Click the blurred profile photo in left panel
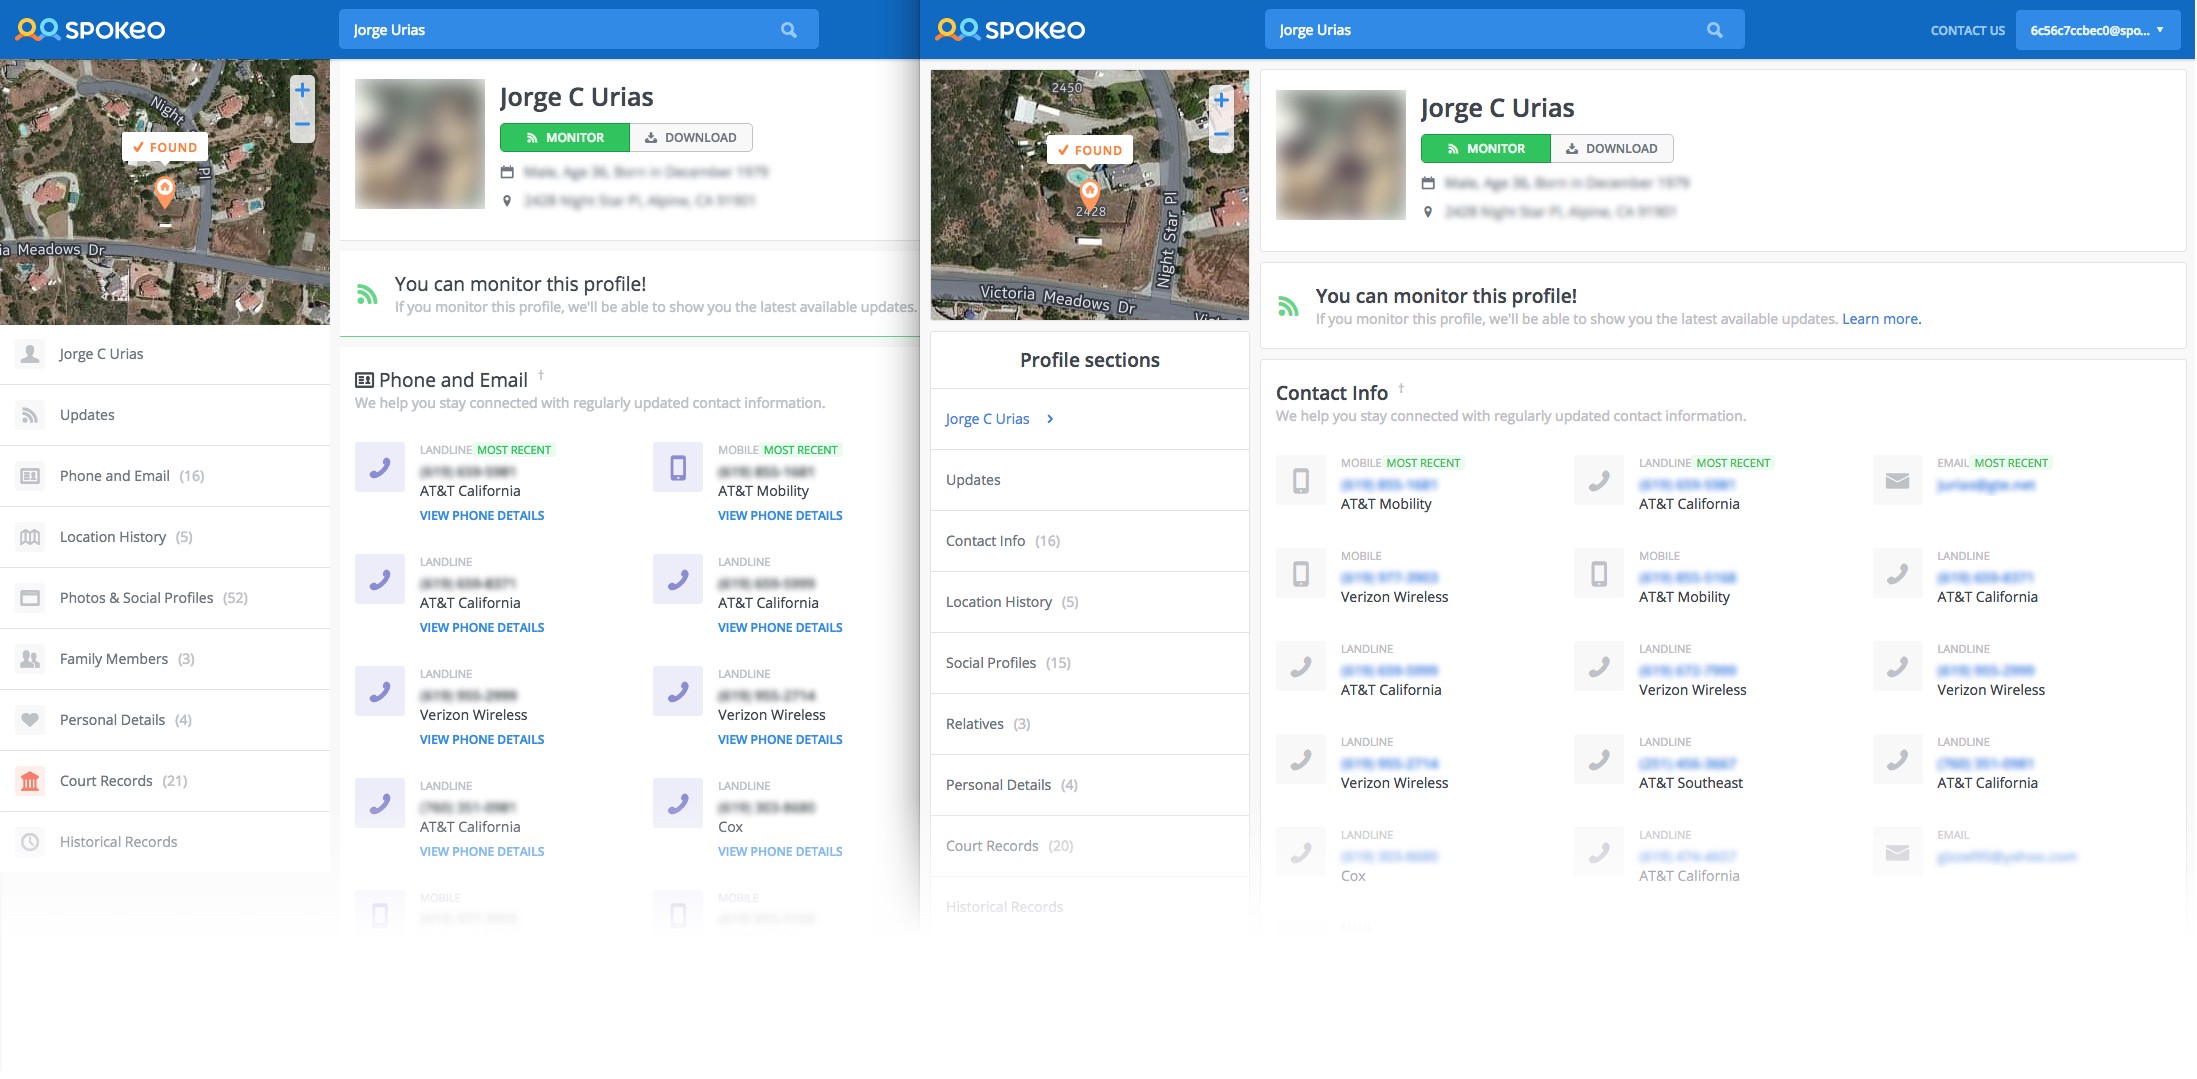 420,144
